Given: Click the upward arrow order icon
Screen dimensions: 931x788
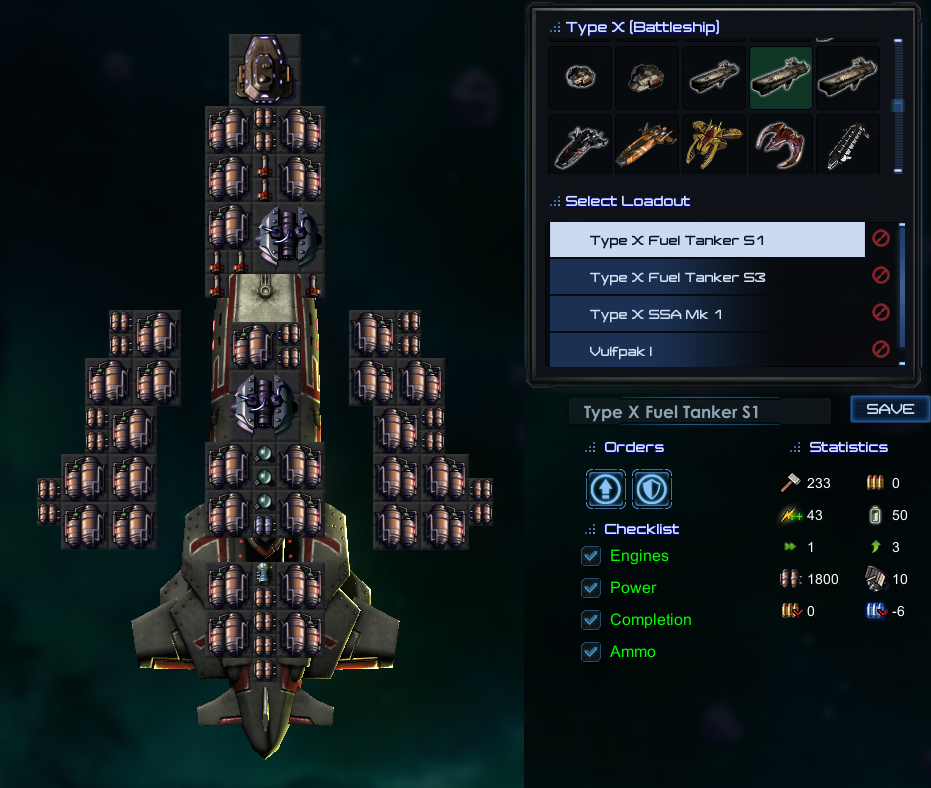Looking at the screenshot, I should [x=606, y=489].
